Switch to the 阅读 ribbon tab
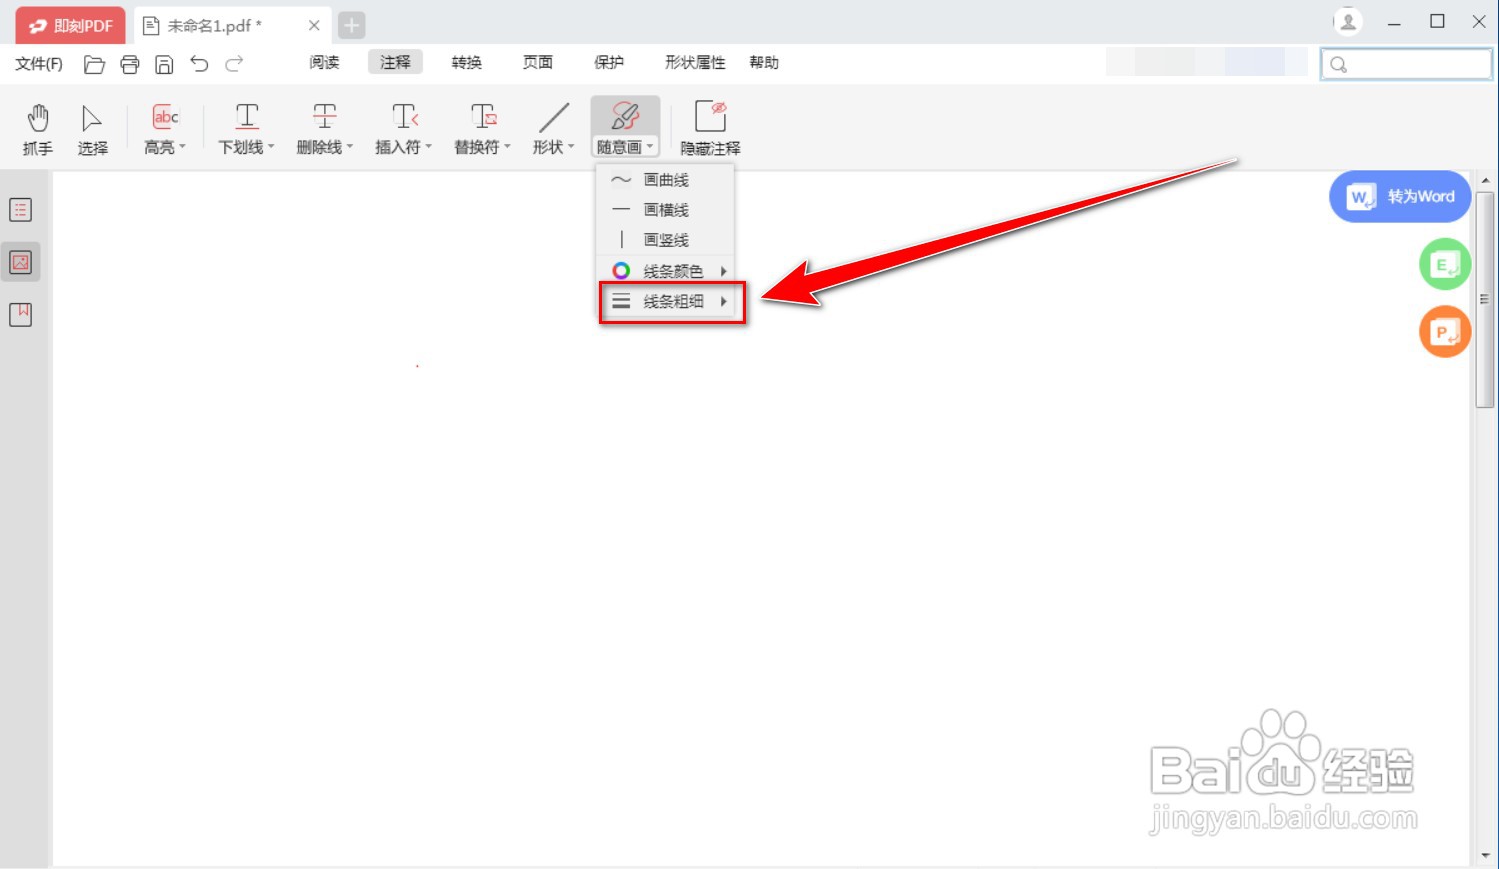The image size is (1499, 869). 324,62
